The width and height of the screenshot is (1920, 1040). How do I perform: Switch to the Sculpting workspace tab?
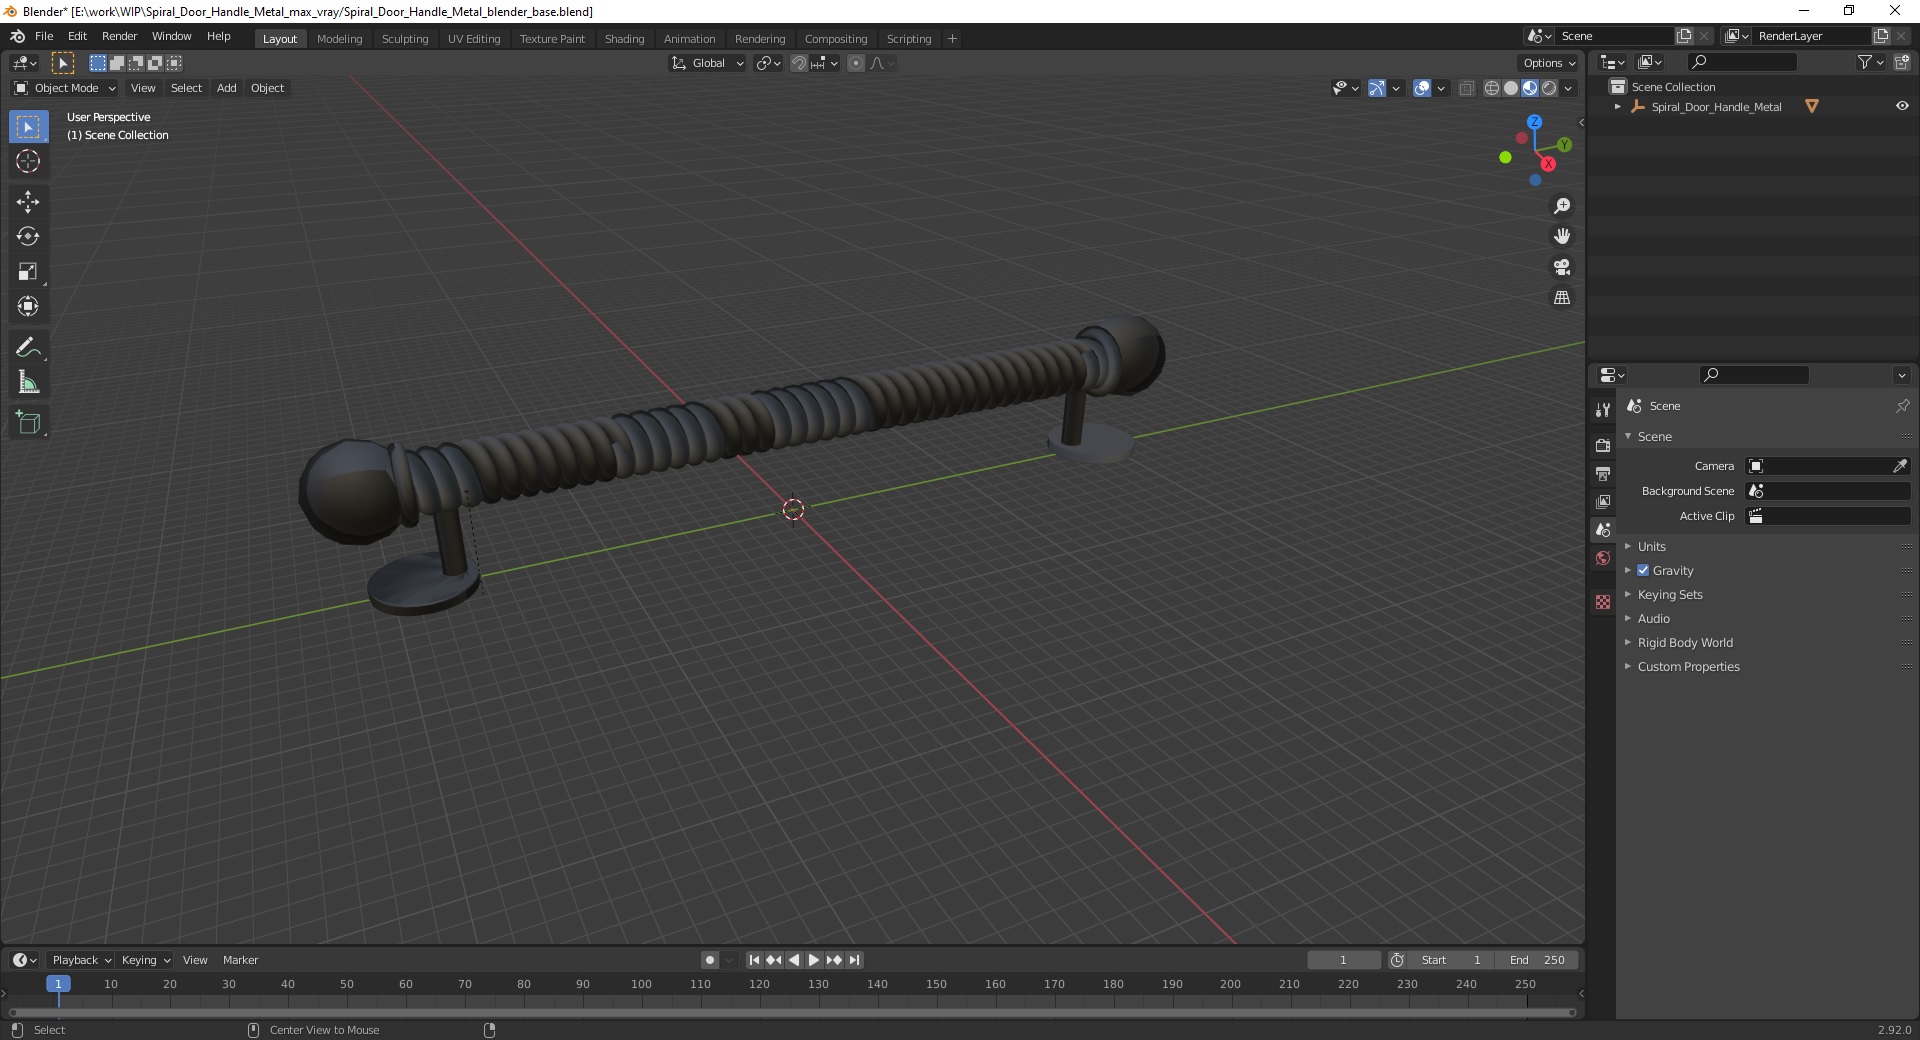coord(405,39)
